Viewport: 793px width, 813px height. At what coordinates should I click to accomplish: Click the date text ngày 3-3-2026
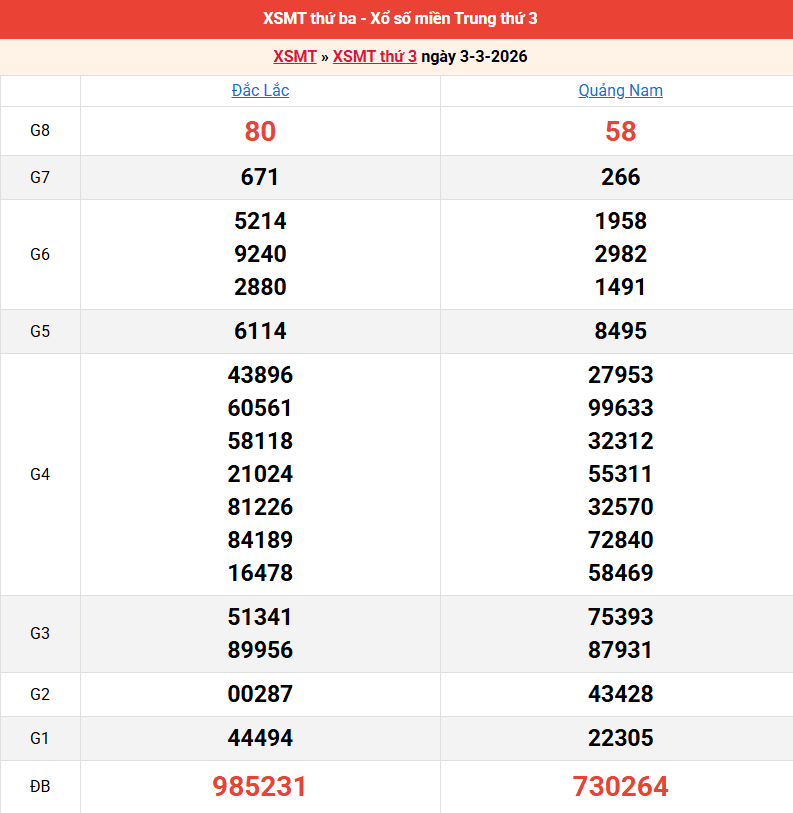tap(474, 57)
